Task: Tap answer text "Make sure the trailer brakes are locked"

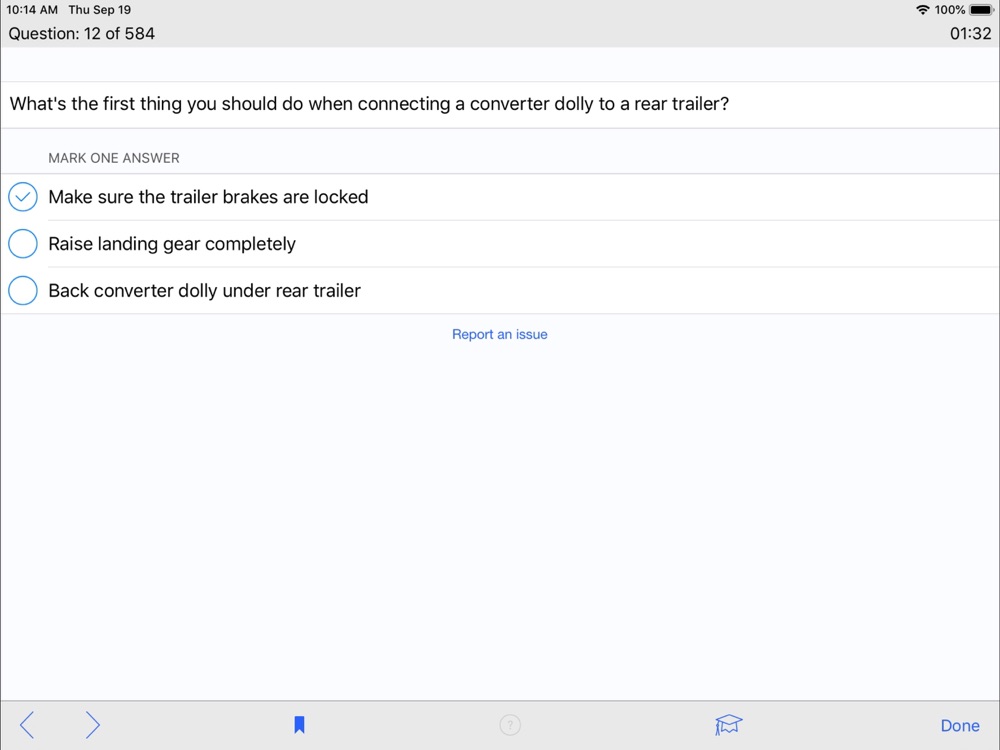Action: click(208, 197)
